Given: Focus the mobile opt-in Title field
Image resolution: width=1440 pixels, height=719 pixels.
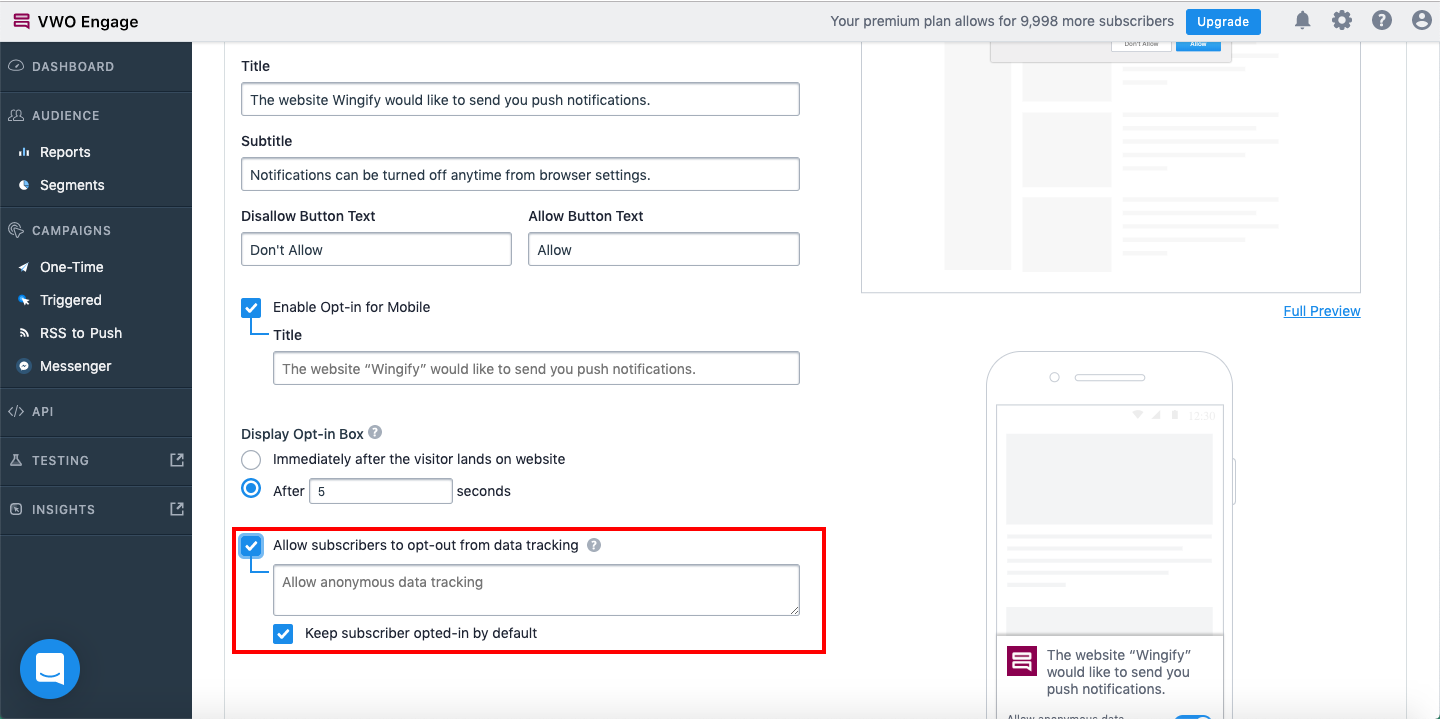Looking at the screenshot, I should 536,368.
